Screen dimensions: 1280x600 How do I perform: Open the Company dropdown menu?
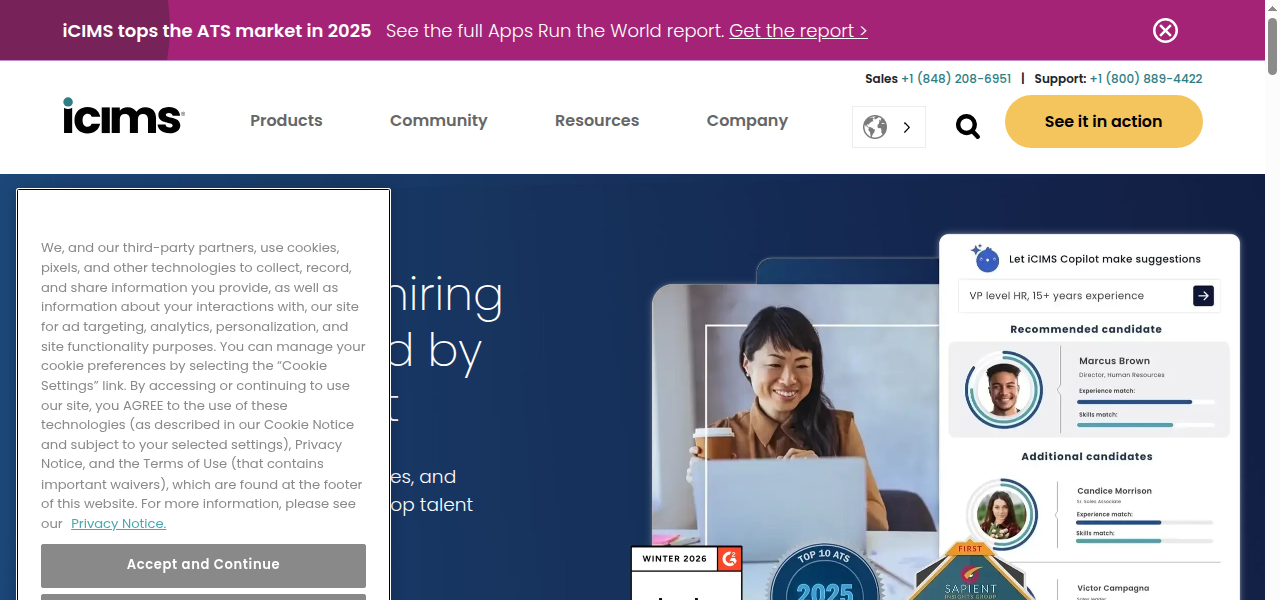click(747, 120)
